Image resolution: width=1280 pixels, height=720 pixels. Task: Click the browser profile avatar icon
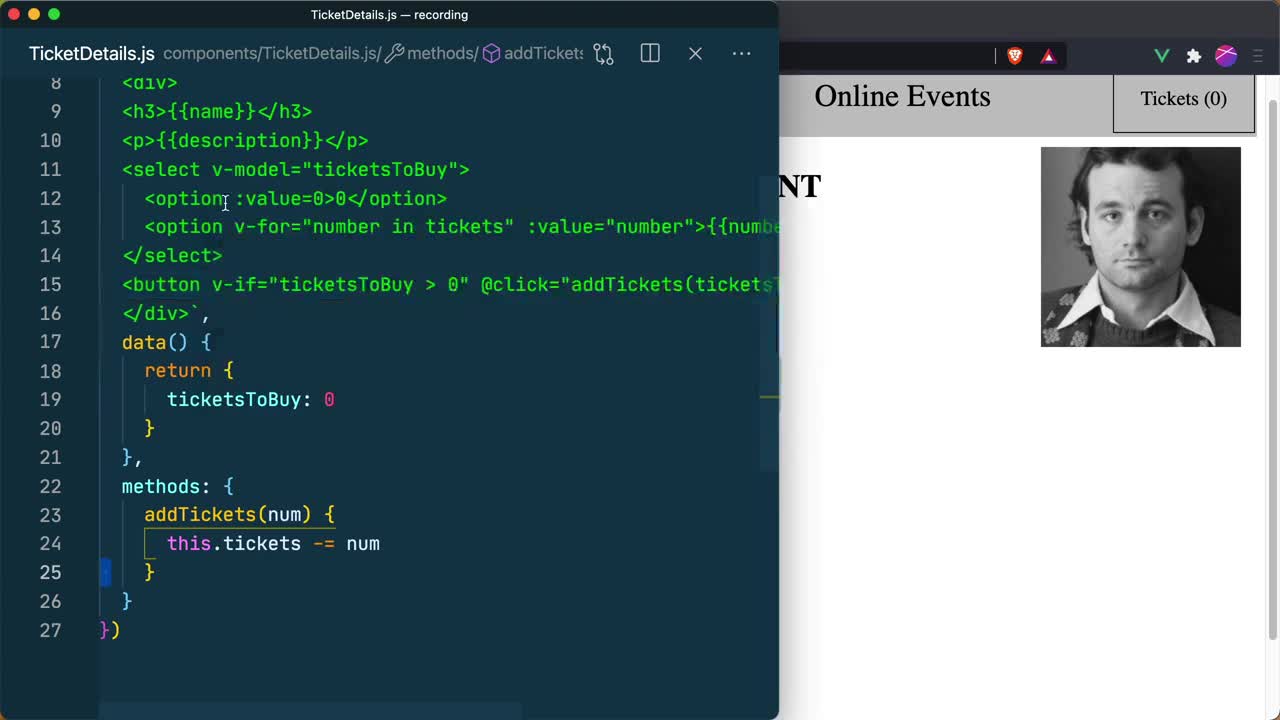point(1226,56)
